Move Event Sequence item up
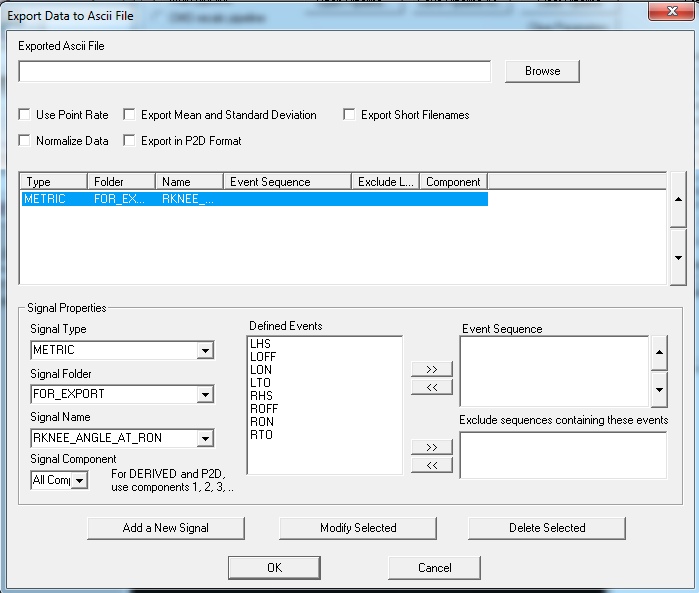Viewport: 699px width, 593px height. [x=659, y=353]
